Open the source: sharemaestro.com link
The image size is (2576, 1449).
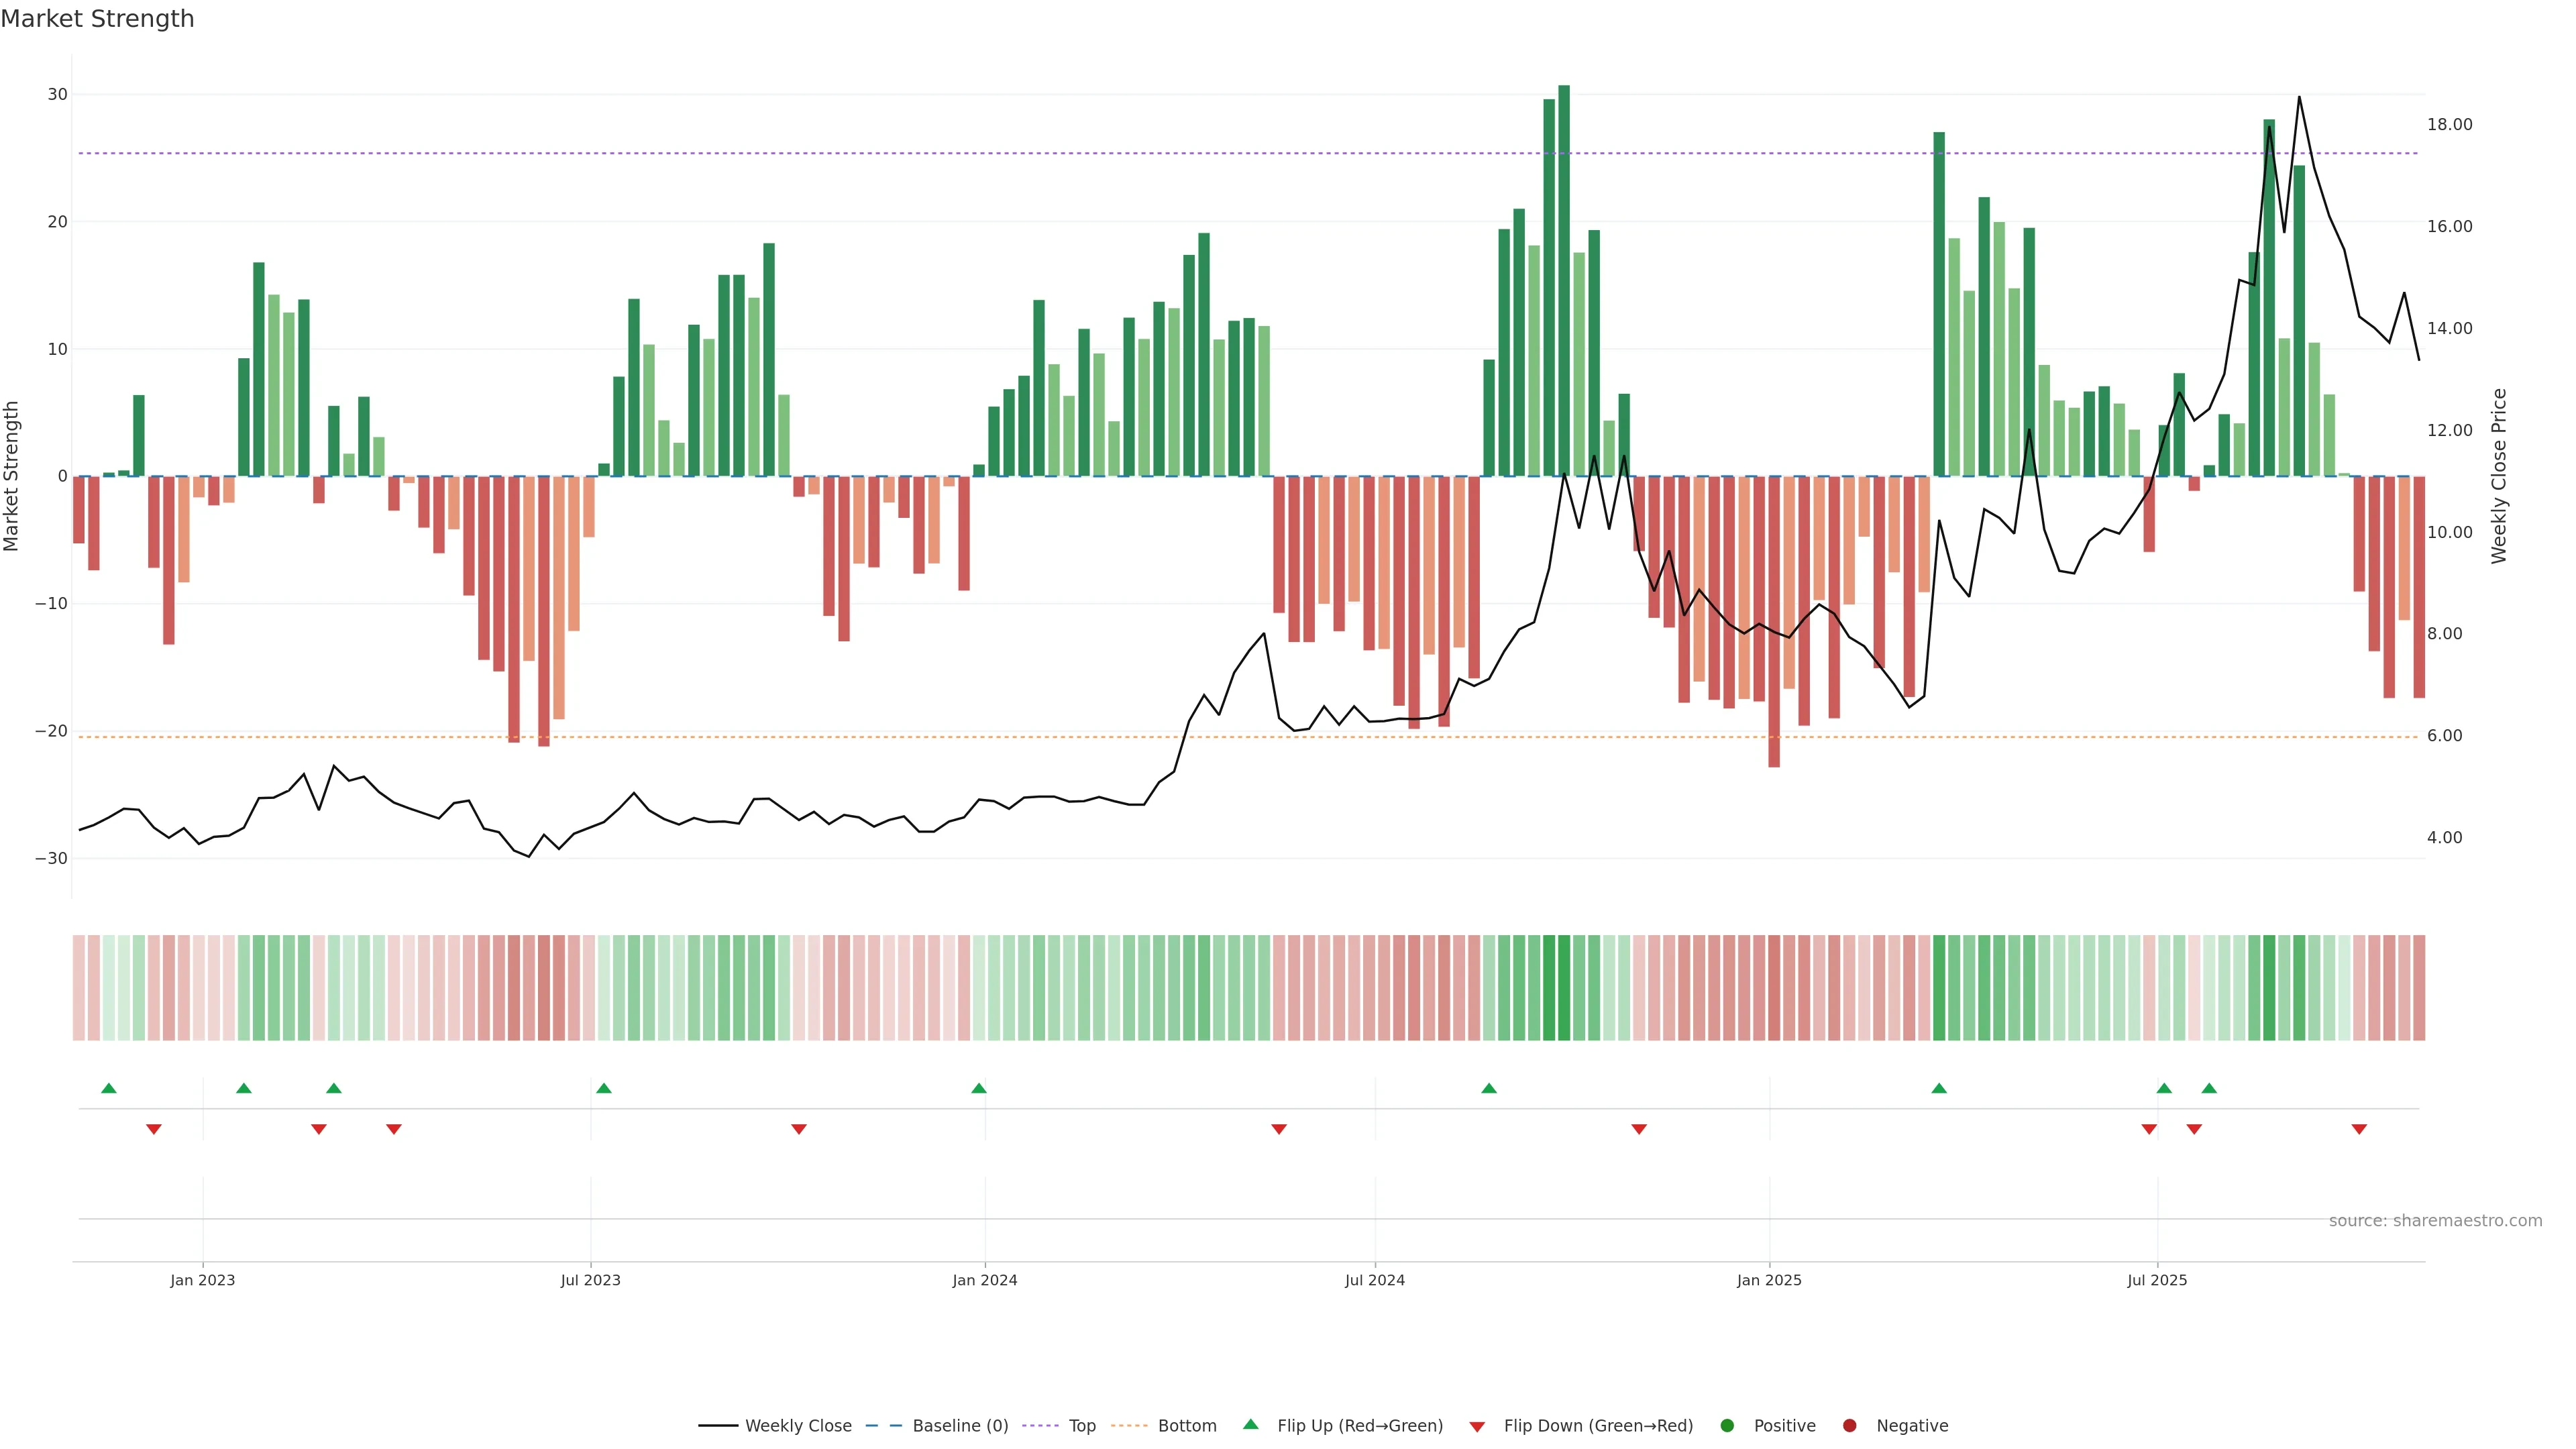click(x=2435, y=1221)
